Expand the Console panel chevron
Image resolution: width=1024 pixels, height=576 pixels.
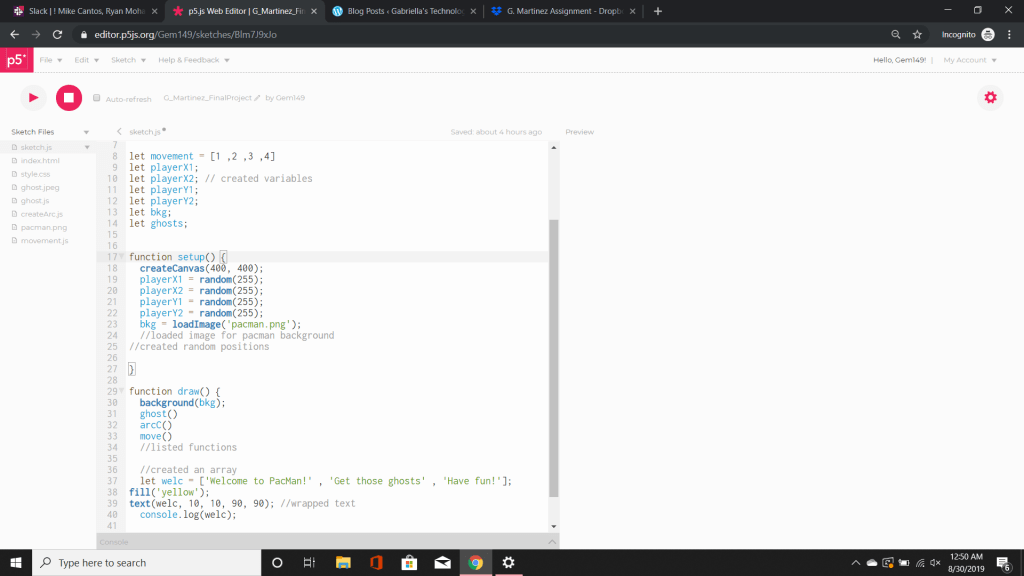coord(551,541)
